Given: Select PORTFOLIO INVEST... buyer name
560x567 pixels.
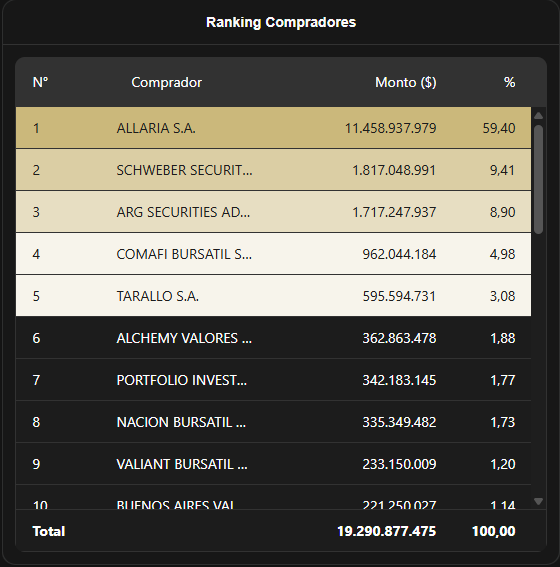Looking at the screenshot, I should tap(181, 380).
